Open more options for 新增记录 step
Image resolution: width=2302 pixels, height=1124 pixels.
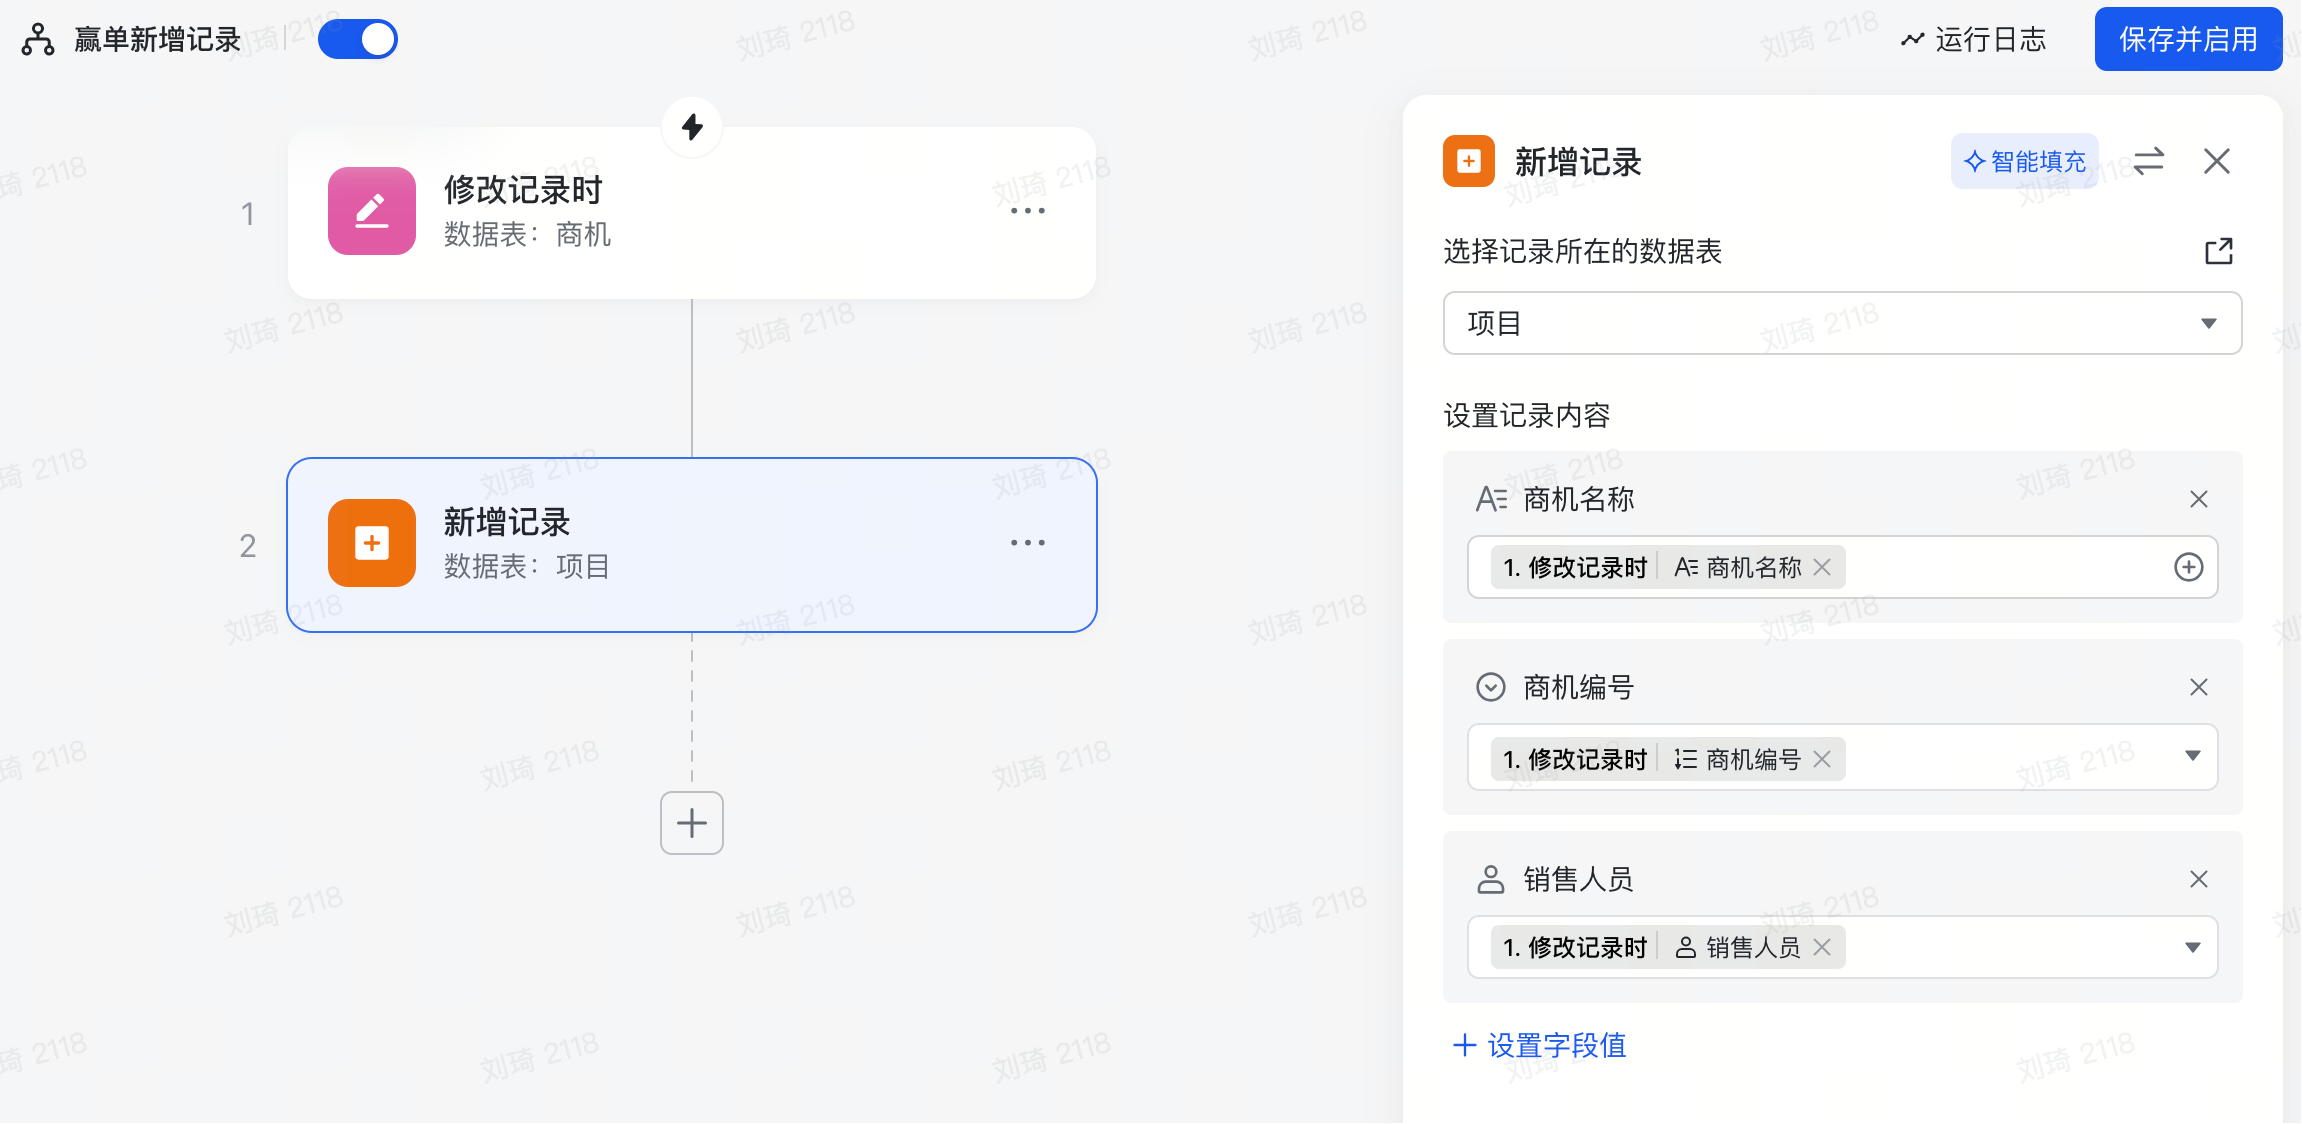coord(1027,543)
